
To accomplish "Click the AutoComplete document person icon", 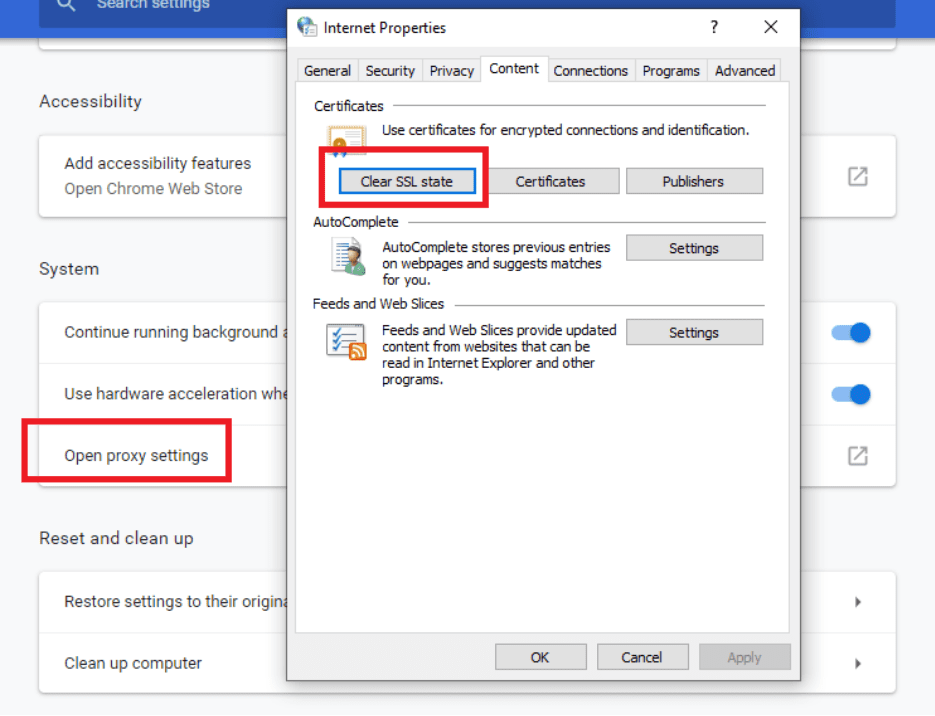I will 348,256.
